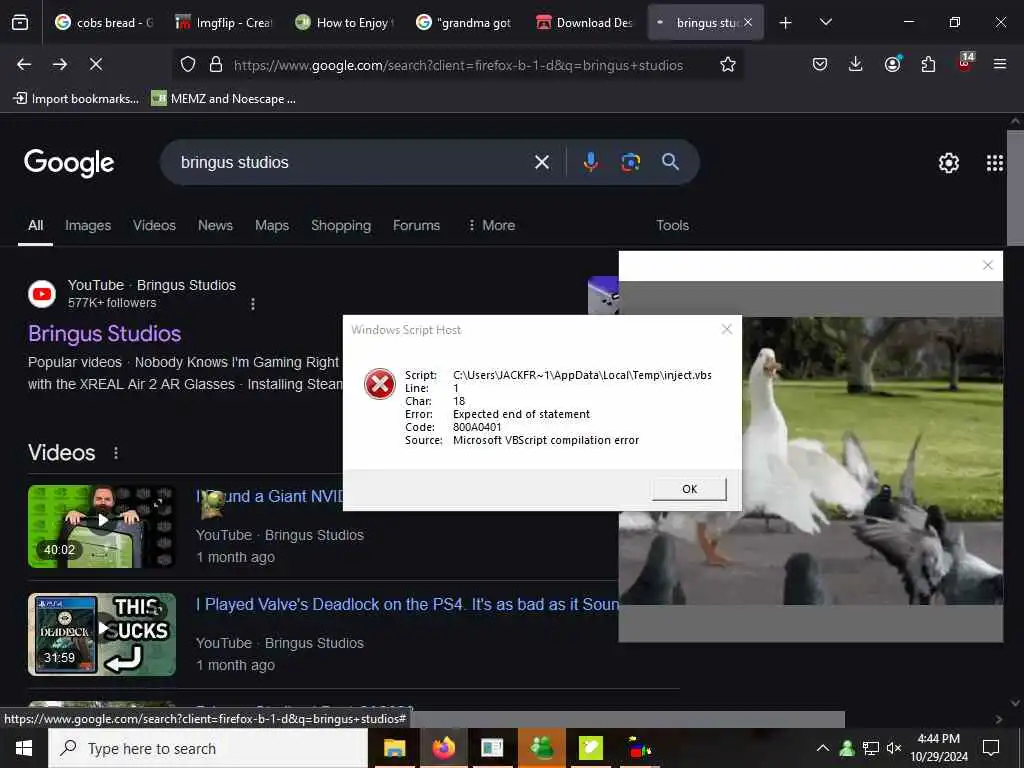Expand the More search filters
1024x768 pixels.
[x=492, y=225]
